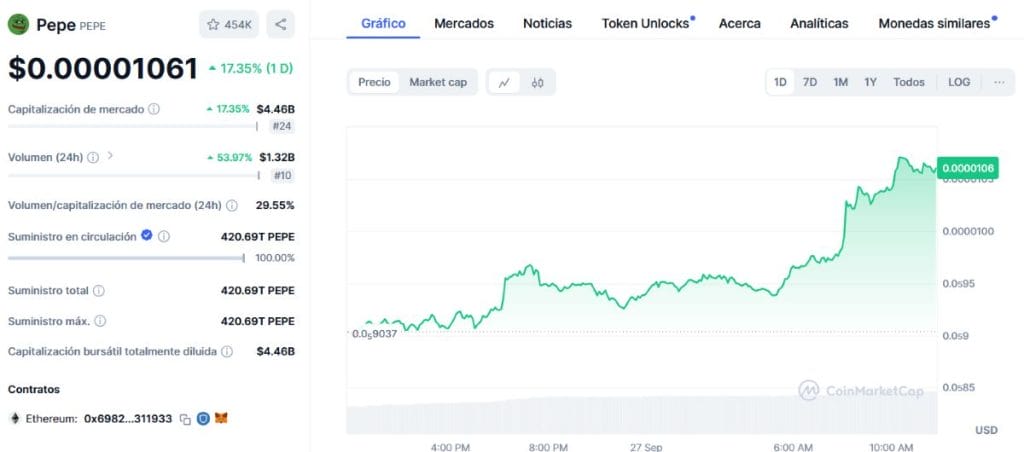Open the chart more options ellipsis
This screenshot has height=452, width=1024.
[x=999, y=82]
